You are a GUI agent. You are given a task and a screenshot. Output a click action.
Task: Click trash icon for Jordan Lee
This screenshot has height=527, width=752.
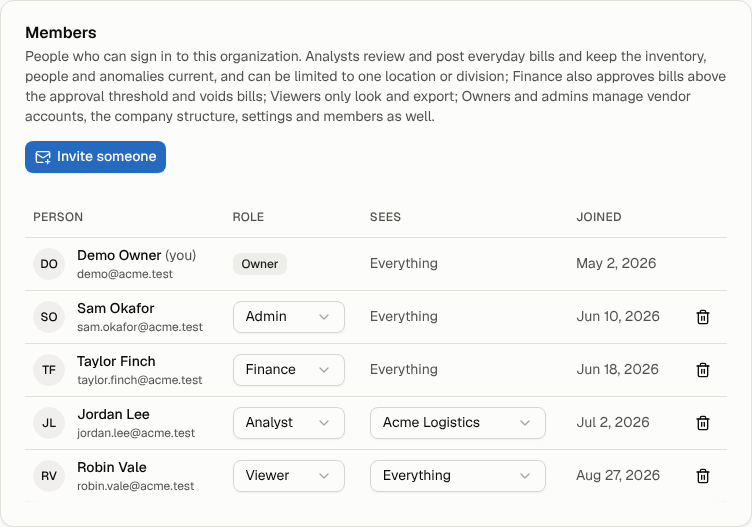(703, 423)
